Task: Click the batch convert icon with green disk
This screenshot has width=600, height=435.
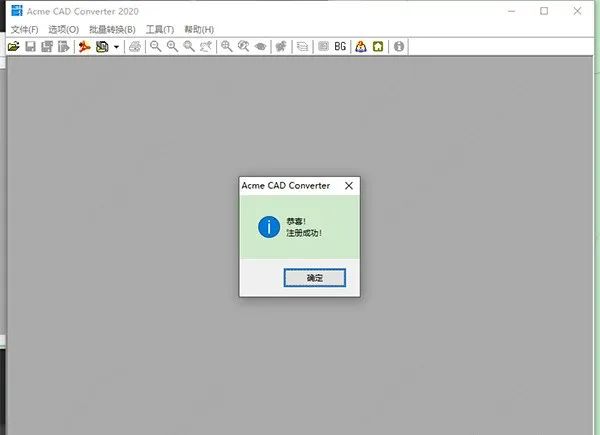Action: (102, 47)
